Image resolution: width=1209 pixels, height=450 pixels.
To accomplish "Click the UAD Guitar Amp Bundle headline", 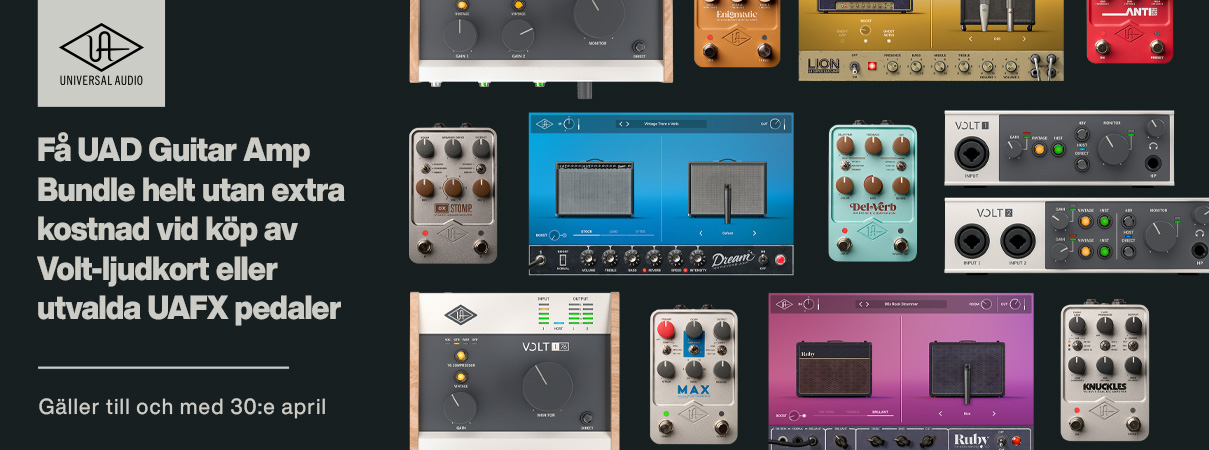I will [x=190, y=231].
